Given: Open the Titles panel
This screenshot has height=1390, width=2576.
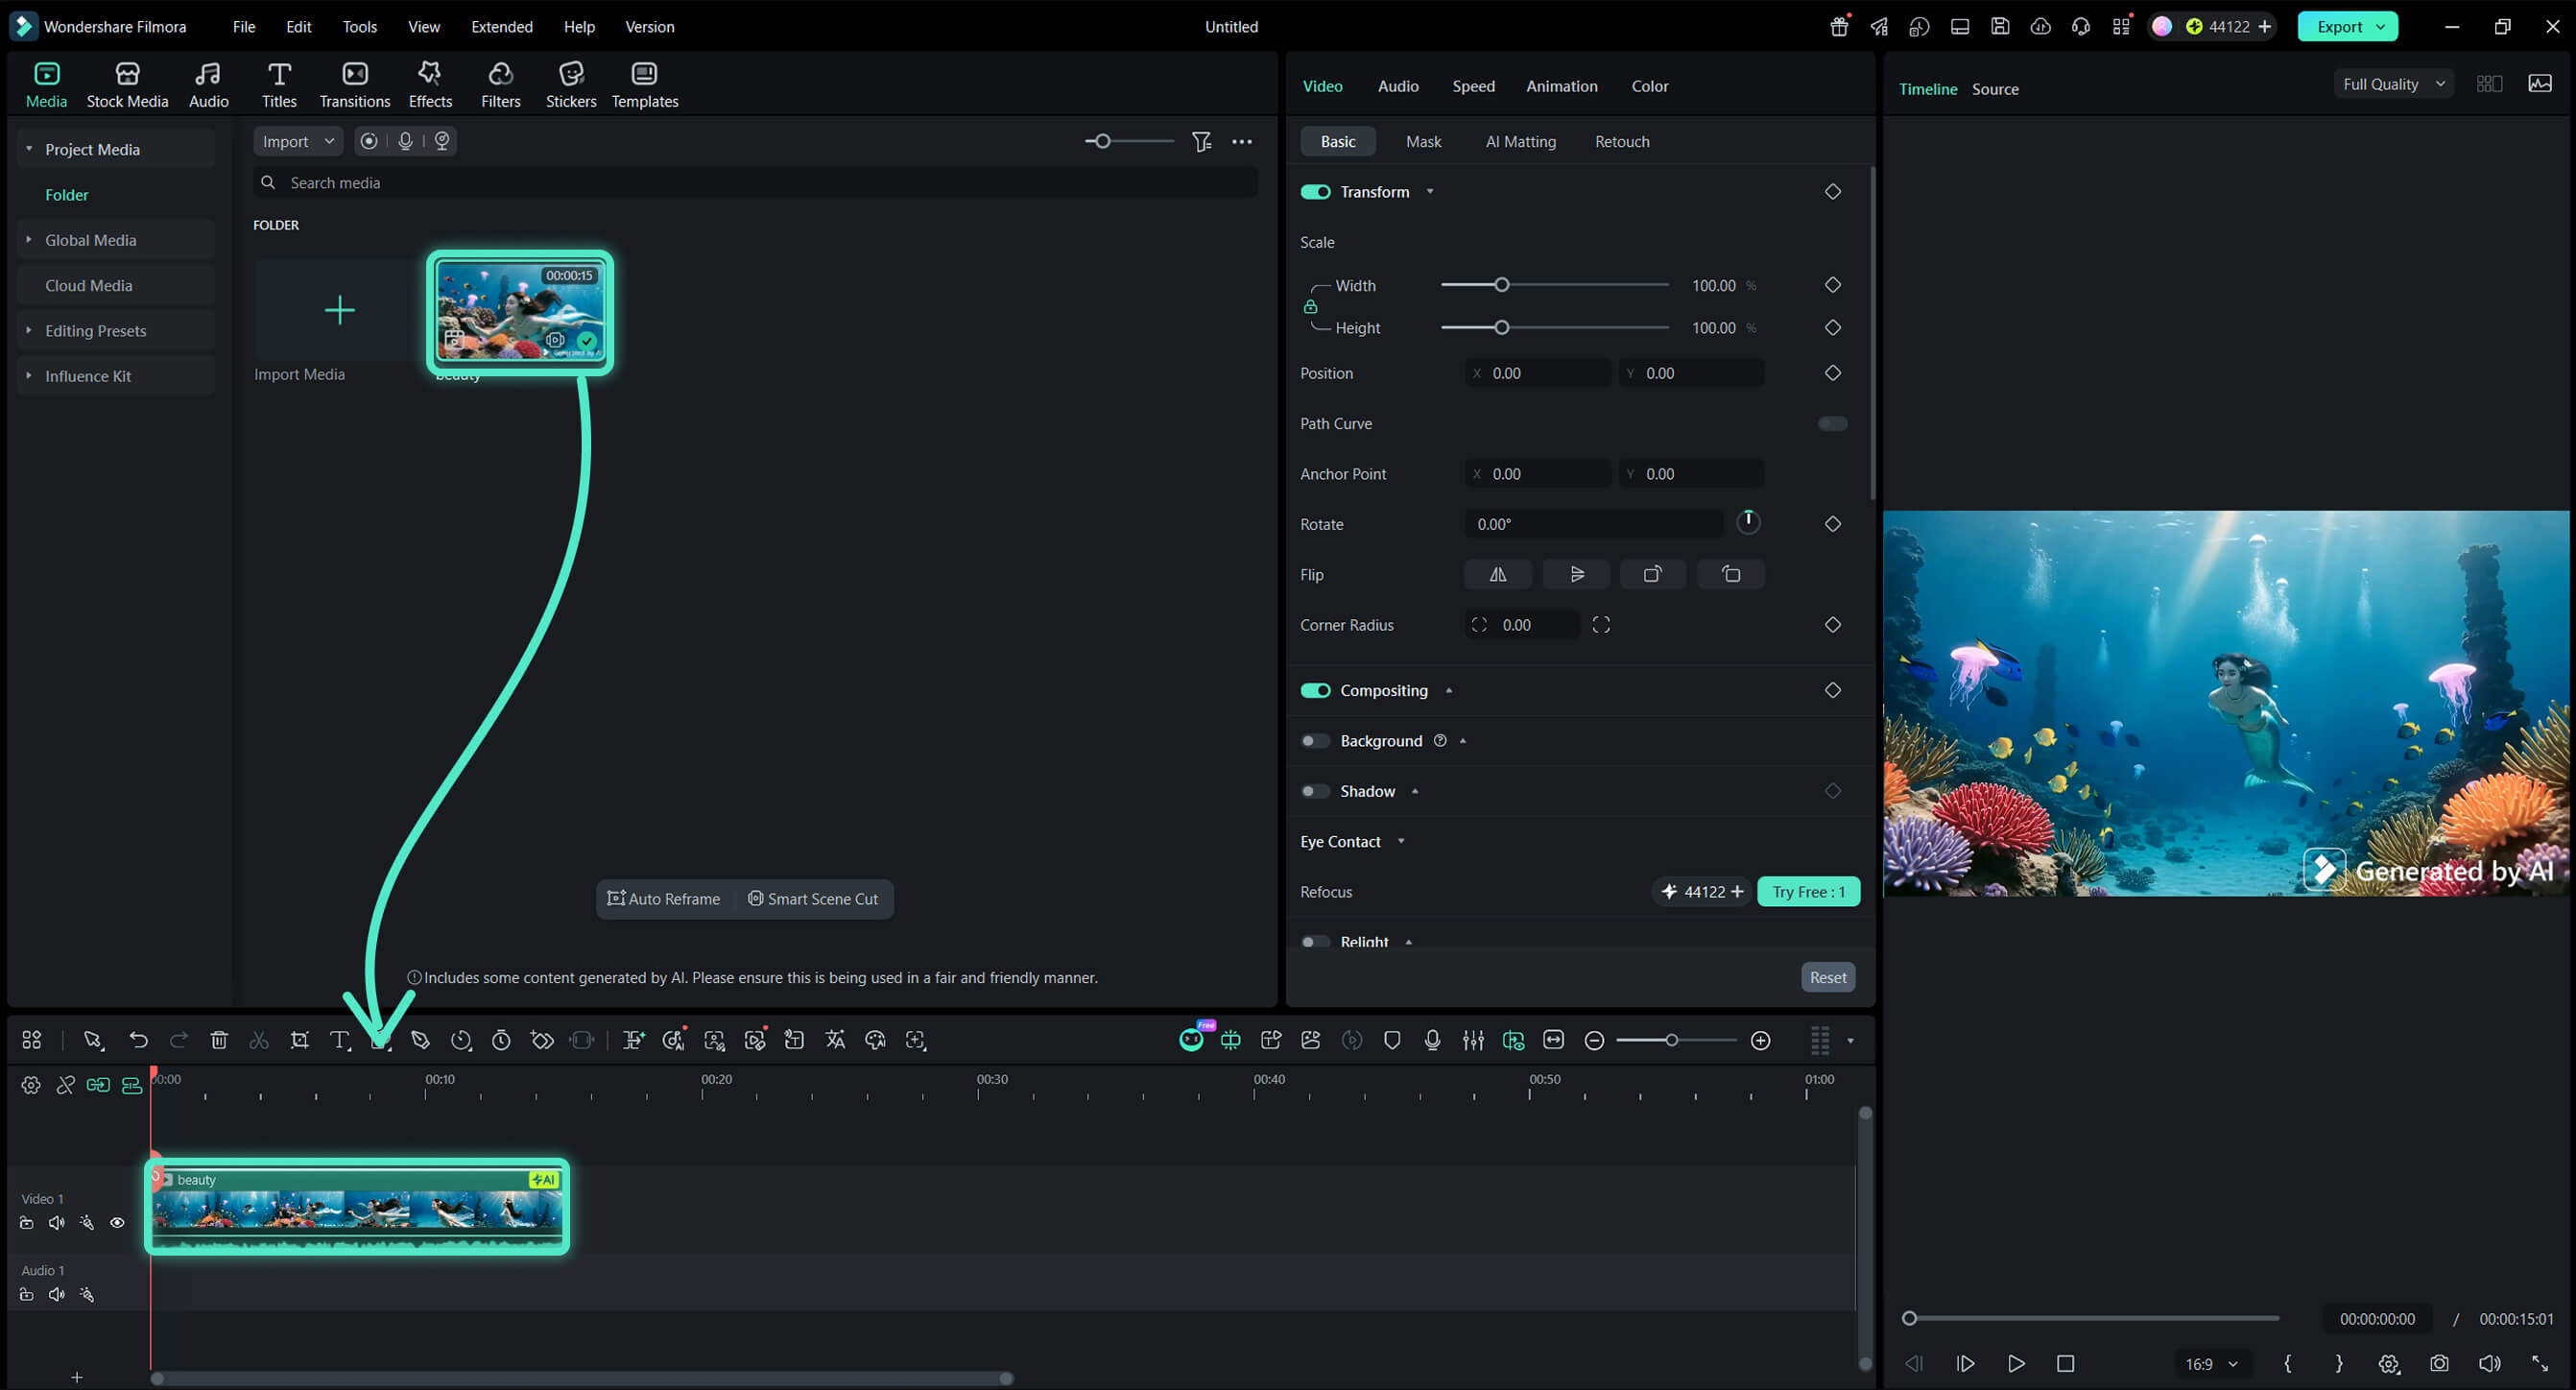Looking at the screenshot, I should 279,85.
